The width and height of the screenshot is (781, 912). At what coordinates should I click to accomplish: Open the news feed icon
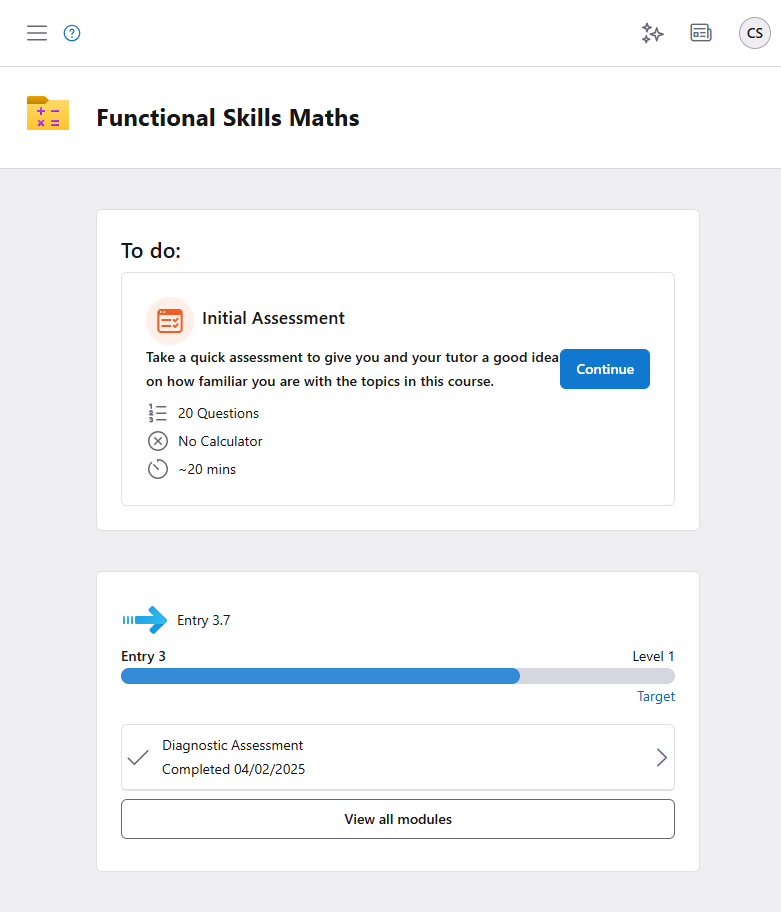point(701,33)
